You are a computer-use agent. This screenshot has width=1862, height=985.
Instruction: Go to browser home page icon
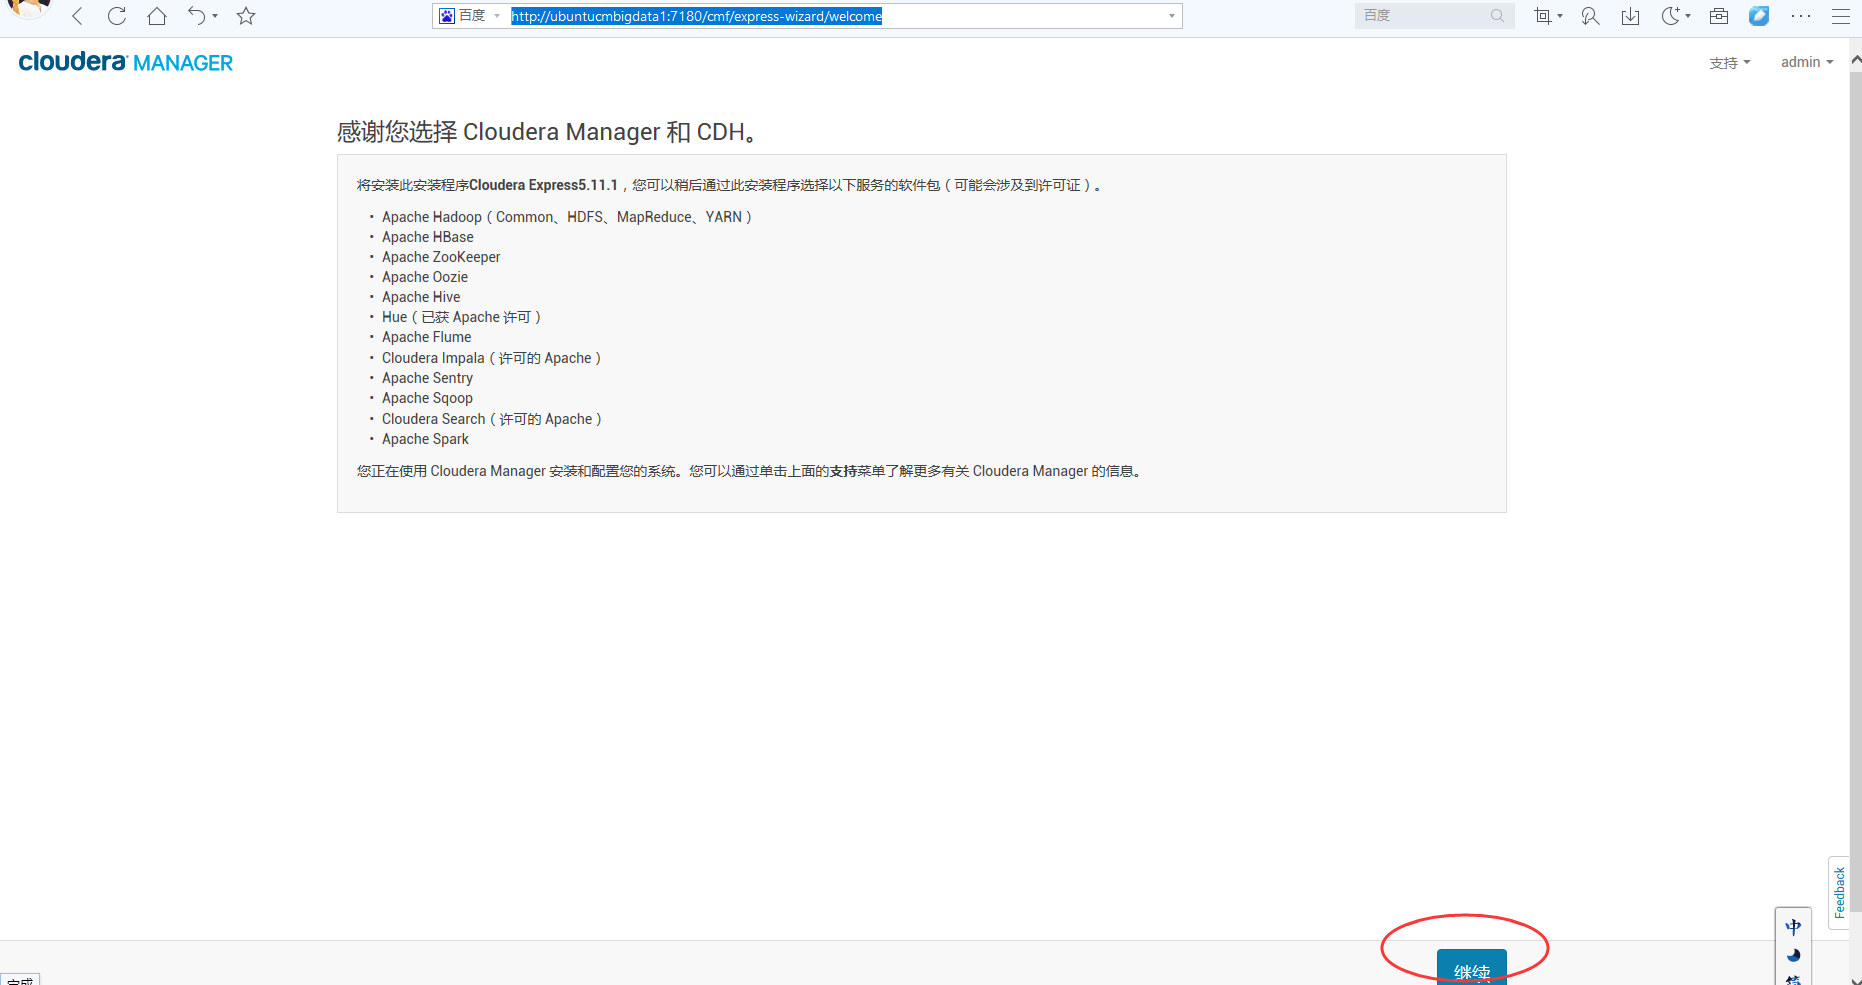click(157, 16)
